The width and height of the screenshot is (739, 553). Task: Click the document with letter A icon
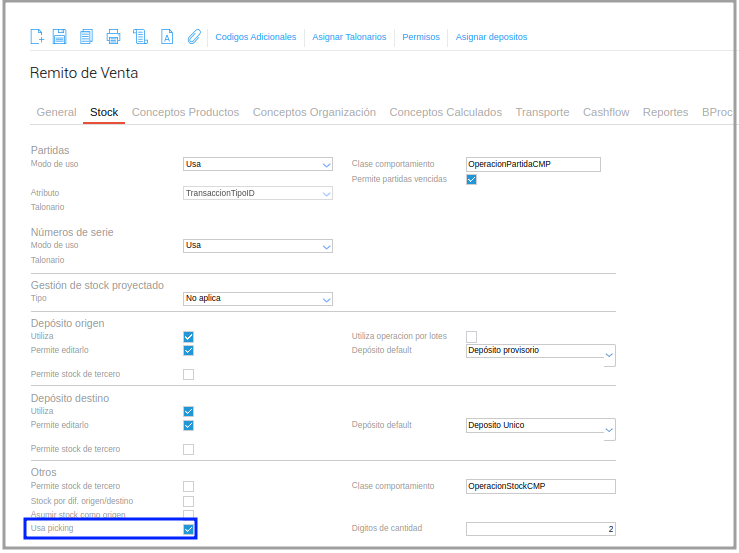167,36
